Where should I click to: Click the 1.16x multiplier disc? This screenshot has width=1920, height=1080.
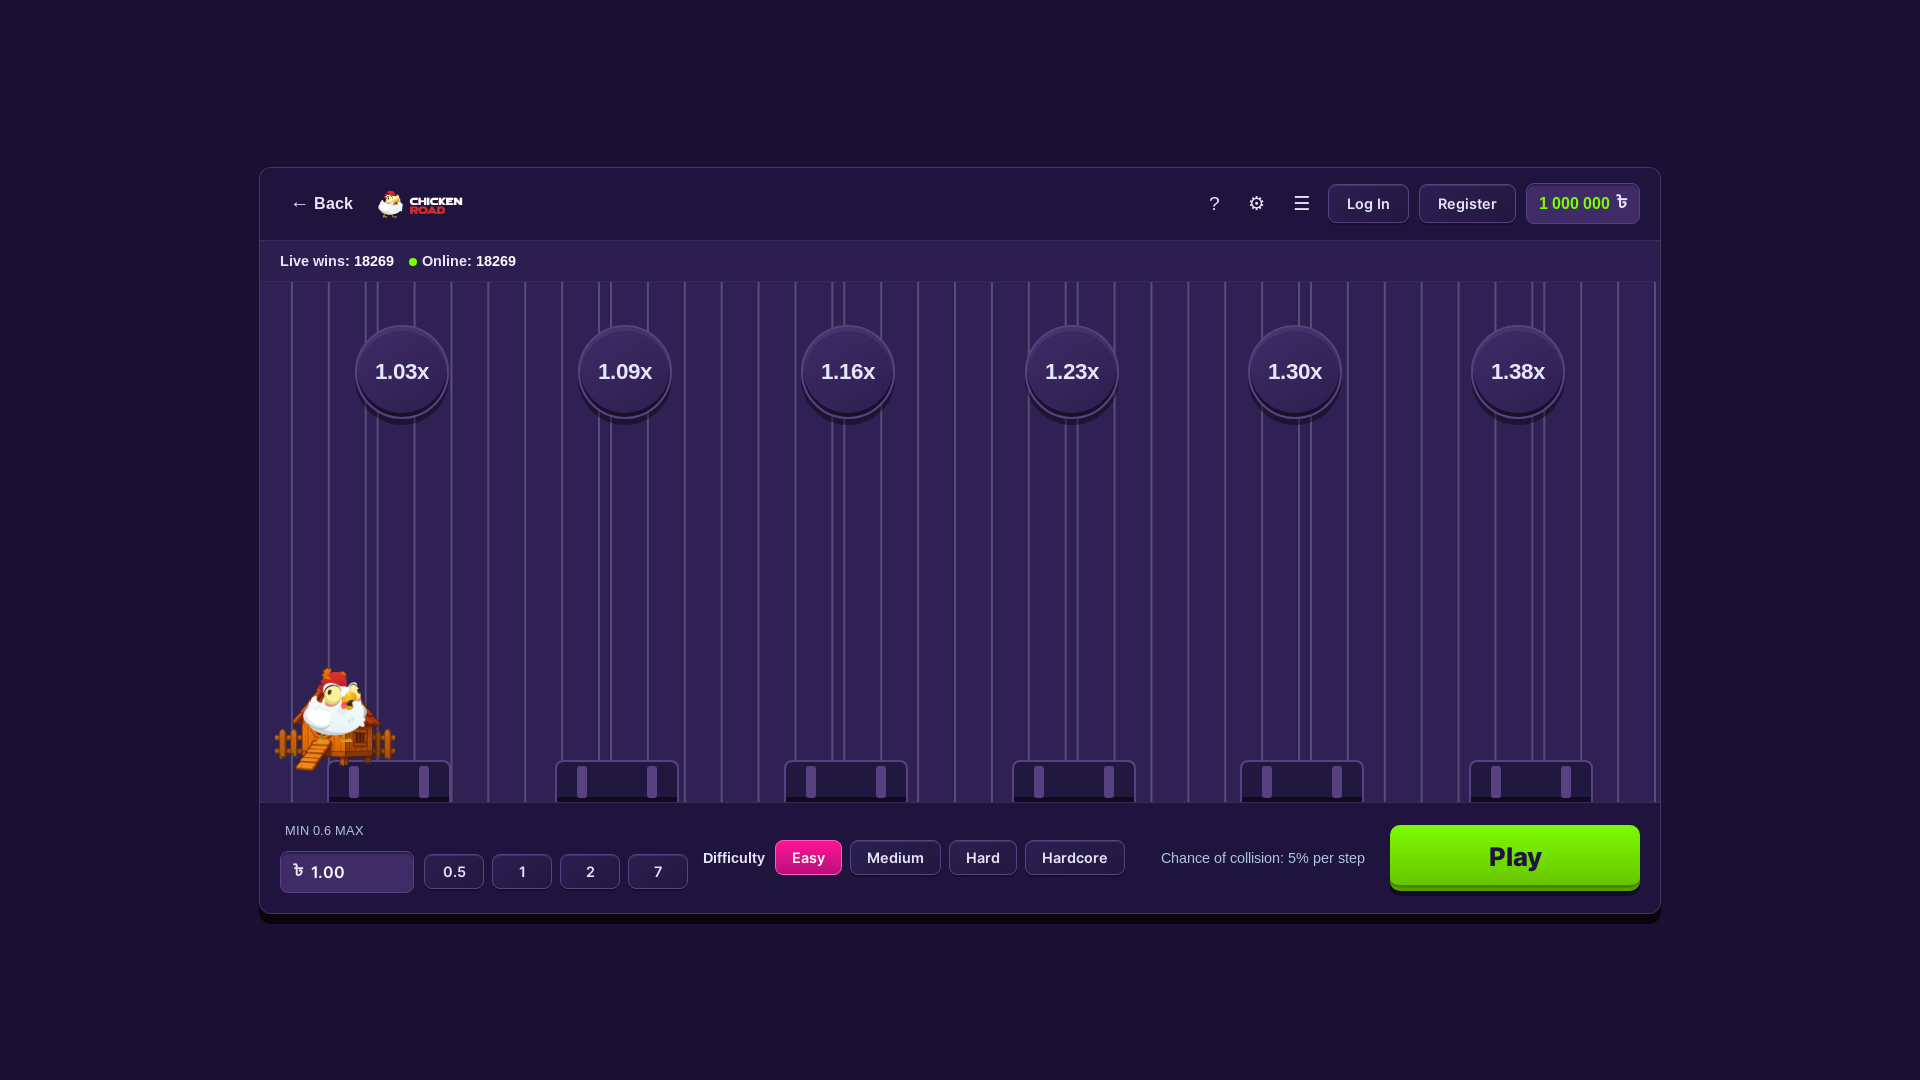[x=848, y=372]
